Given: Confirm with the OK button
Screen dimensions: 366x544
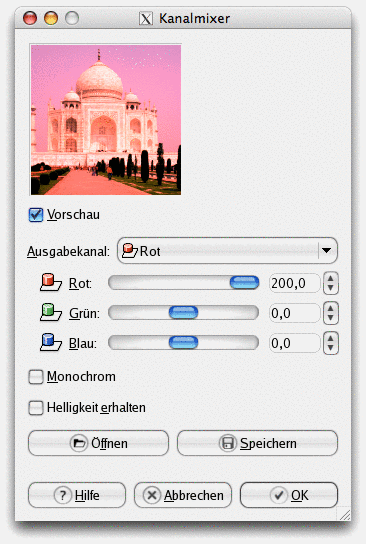Looking at the screenshot, I should (289, 495).
